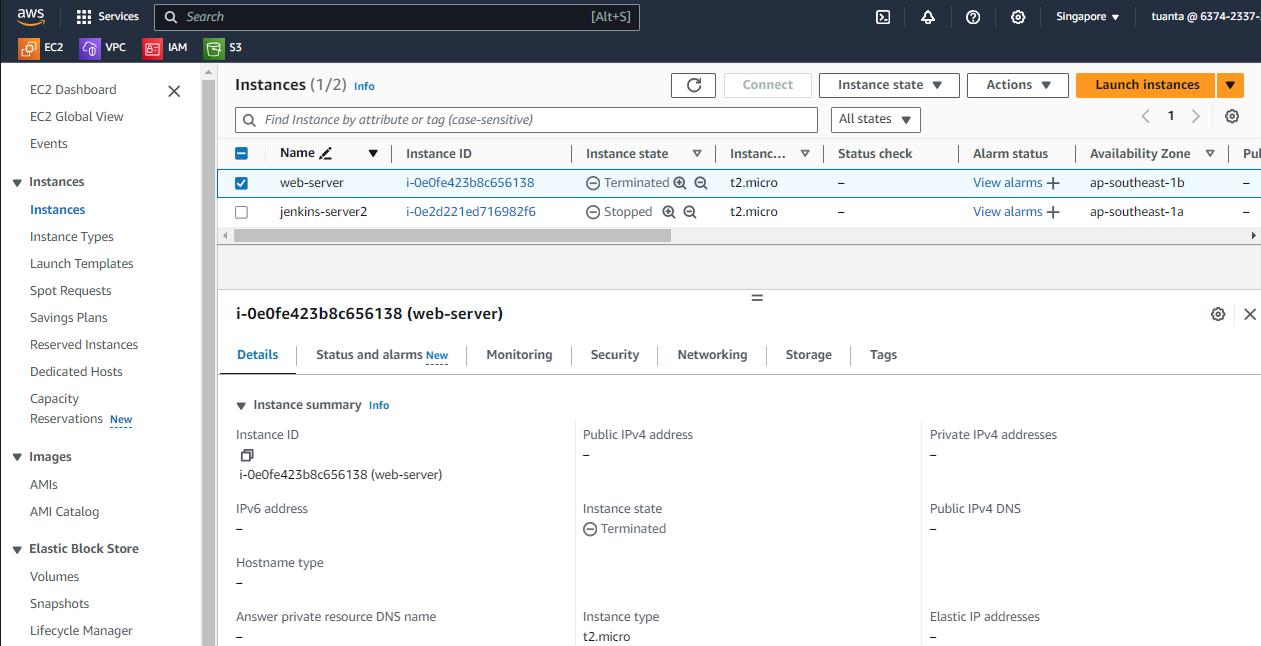Switch to the Monitoring tab
The width and height of the screenshot is (1261, 646).
pos(519,355)
